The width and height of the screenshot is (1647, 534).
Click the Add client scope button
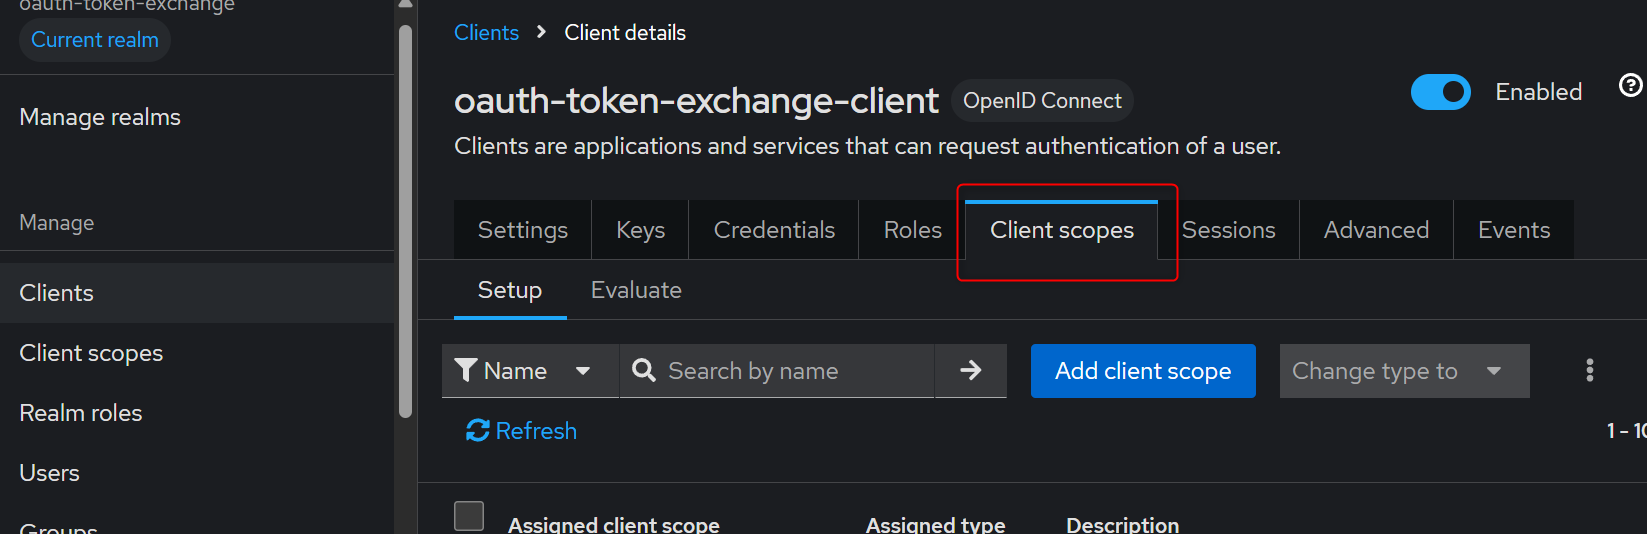1143,371
